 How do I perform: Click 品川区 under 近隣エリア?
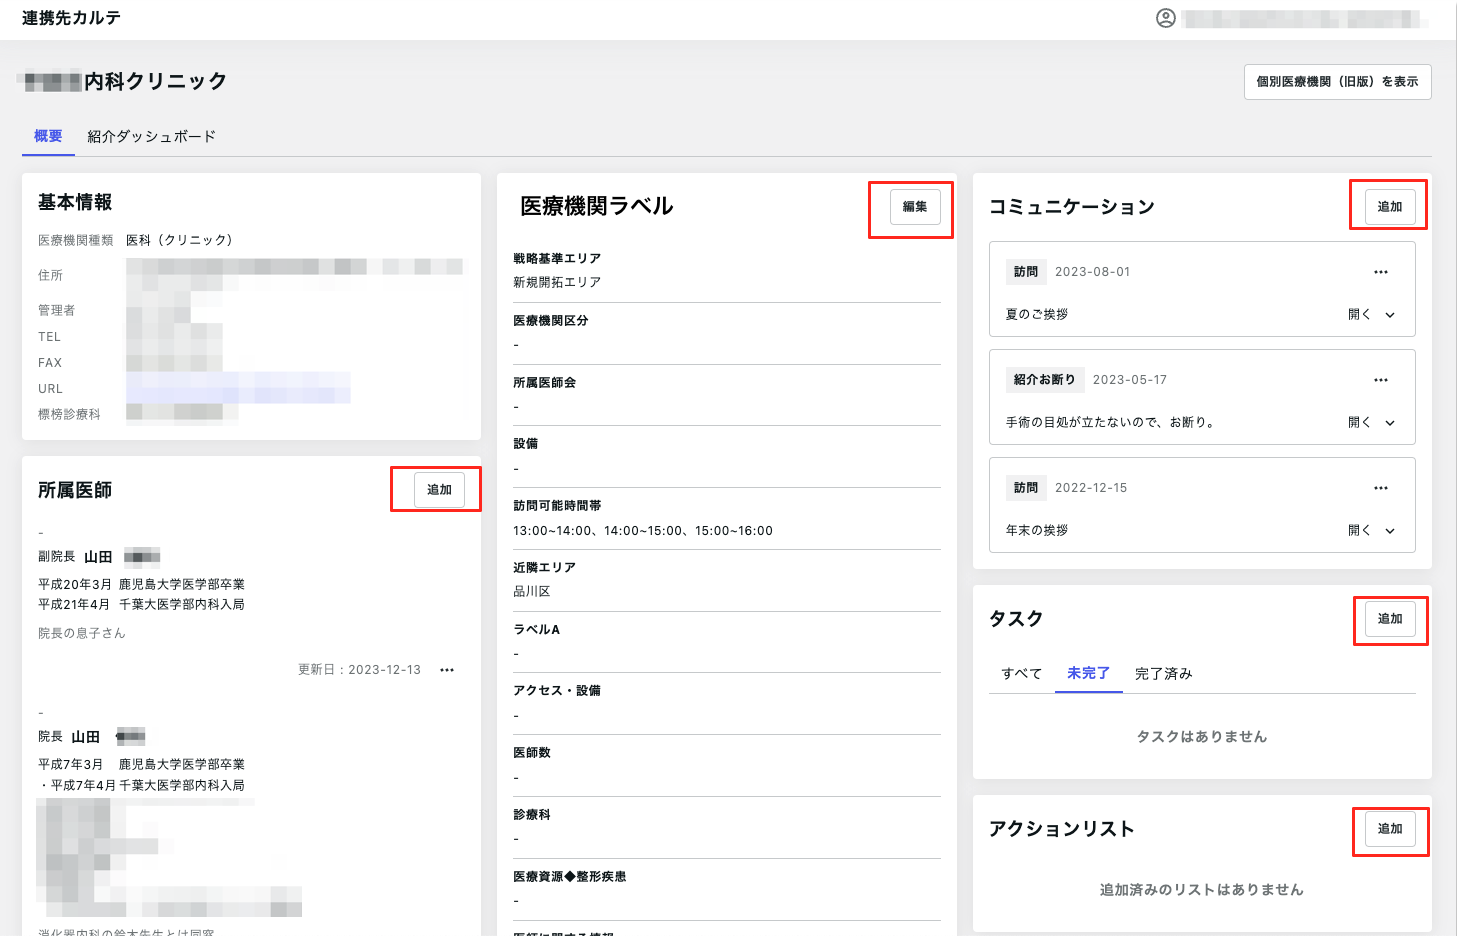(x=532, y=592)
